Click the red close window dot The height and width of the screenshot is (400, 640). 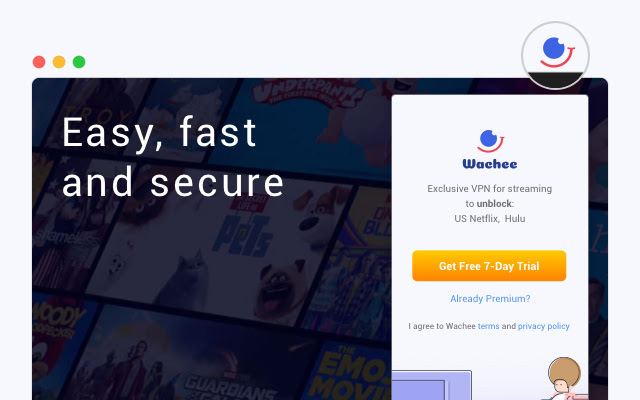tap(39, 62)
